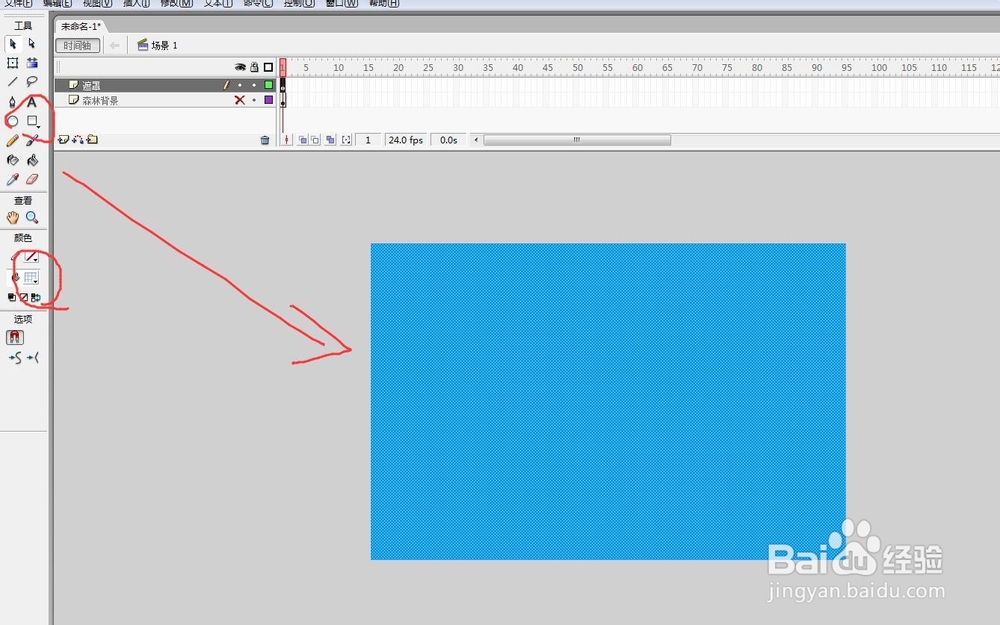Toggle visibility of all layers eye icon

tap(240, 67)
